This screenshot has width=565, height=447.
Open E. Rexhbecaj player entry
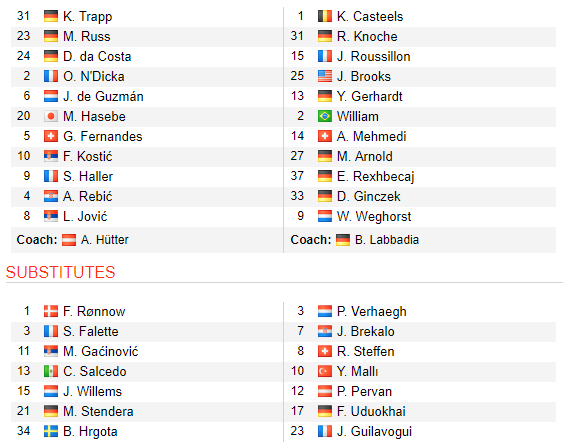pos(375,176)
